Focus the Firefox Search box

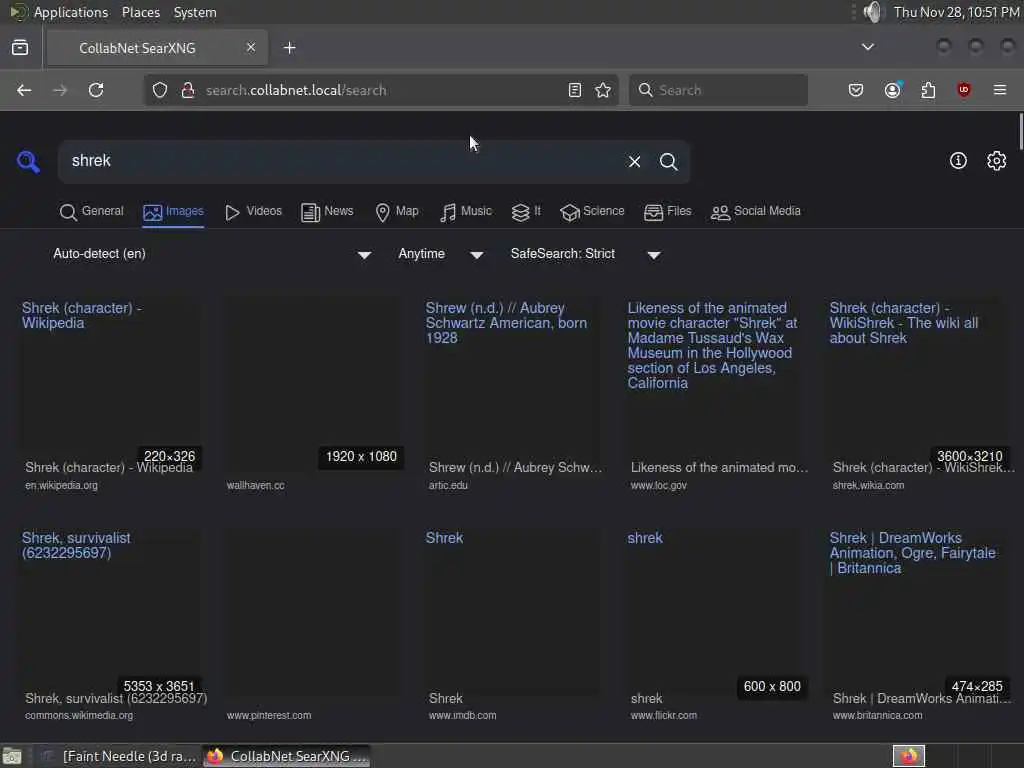coord(718,90)
